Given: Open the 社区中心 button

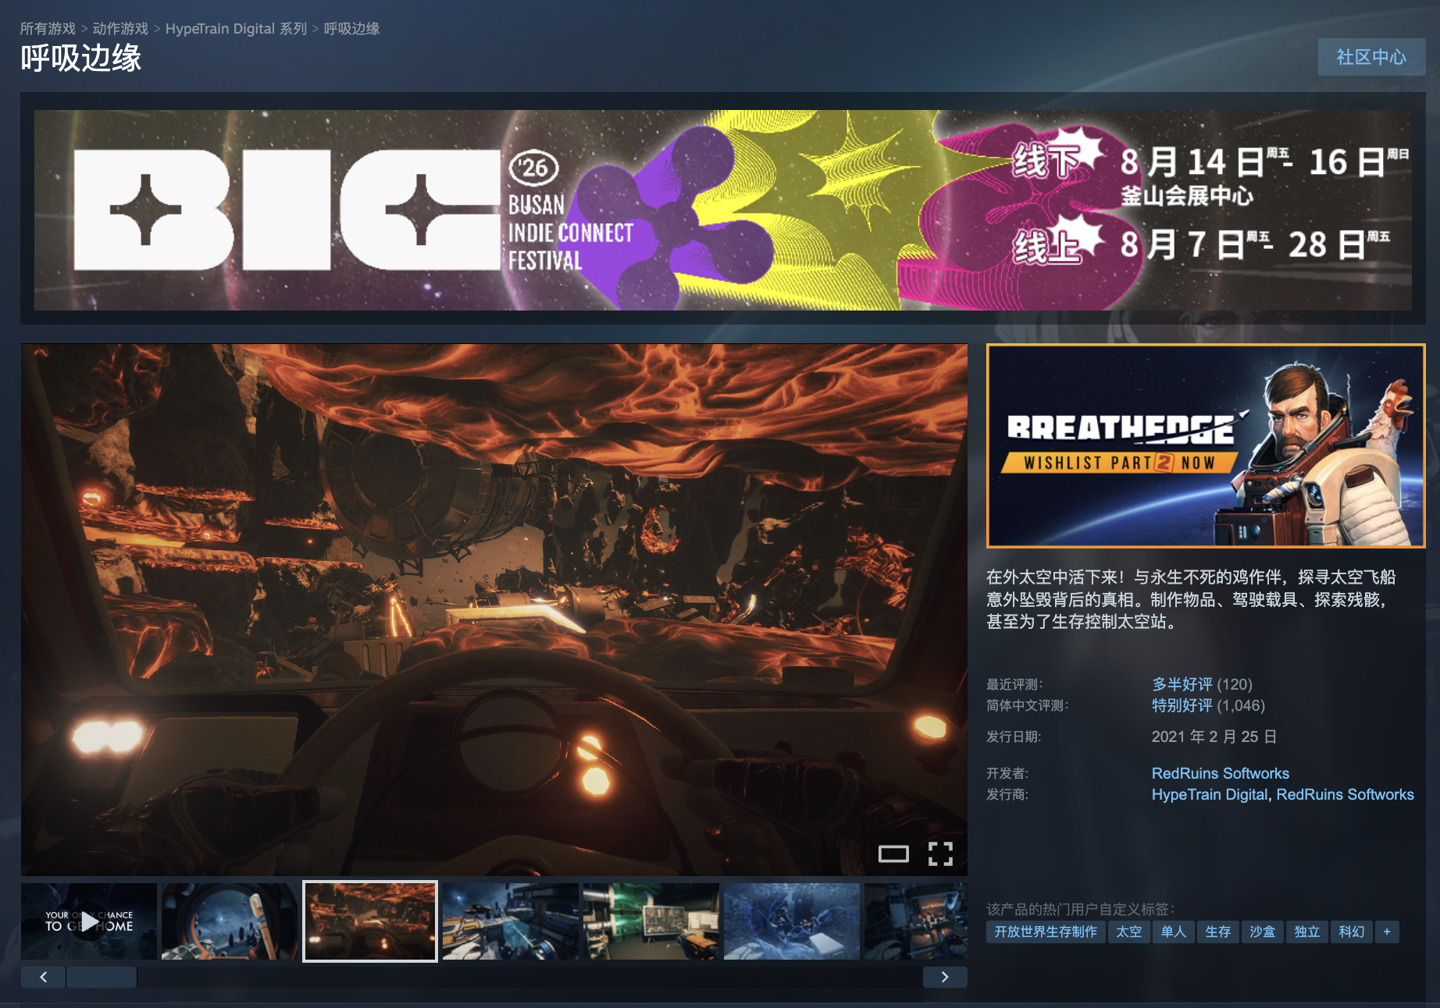Looking at the screenshot, I should (1371, 57).
